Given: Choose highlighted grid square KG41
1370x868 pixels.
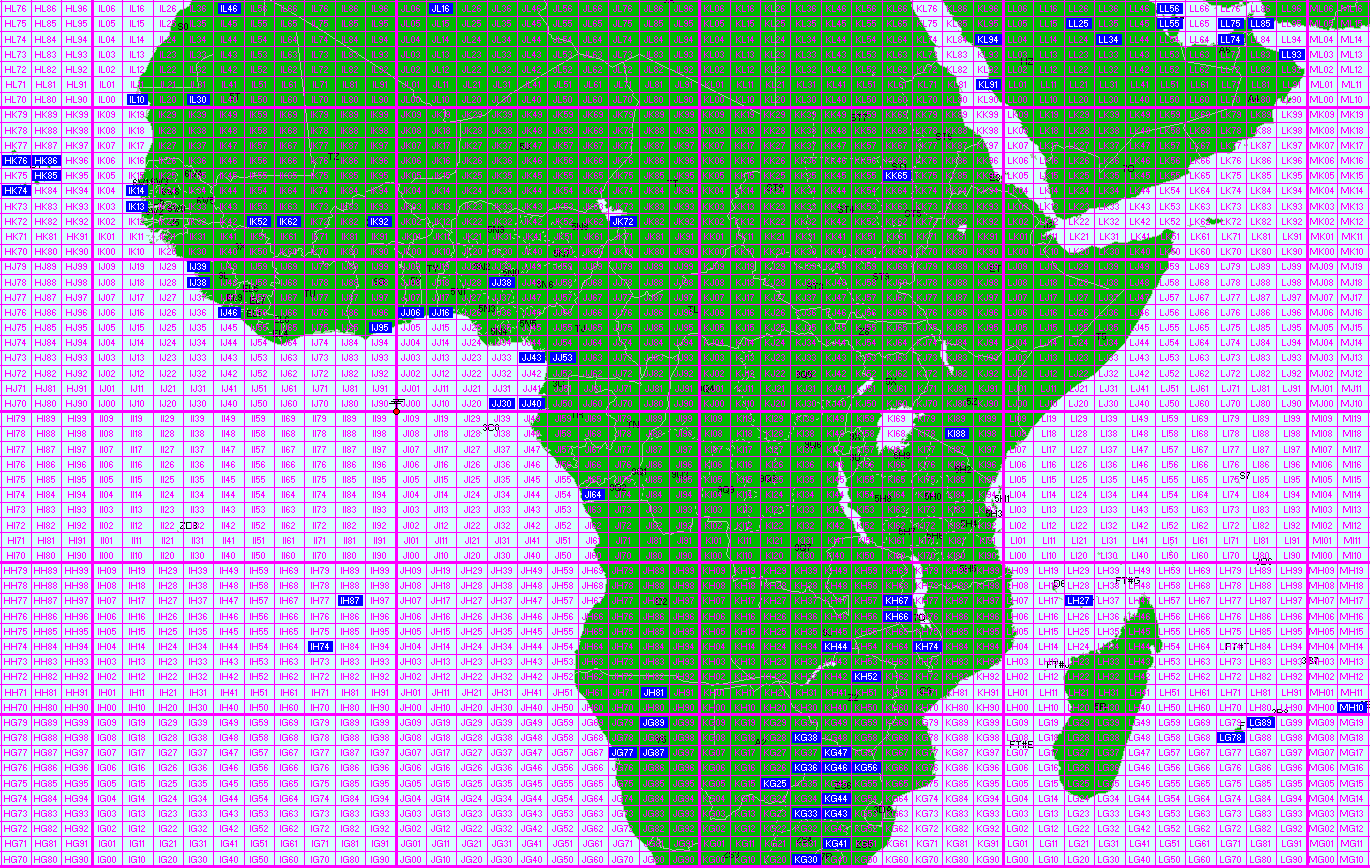Looking at the screenshot, I should tap(836, 843).
